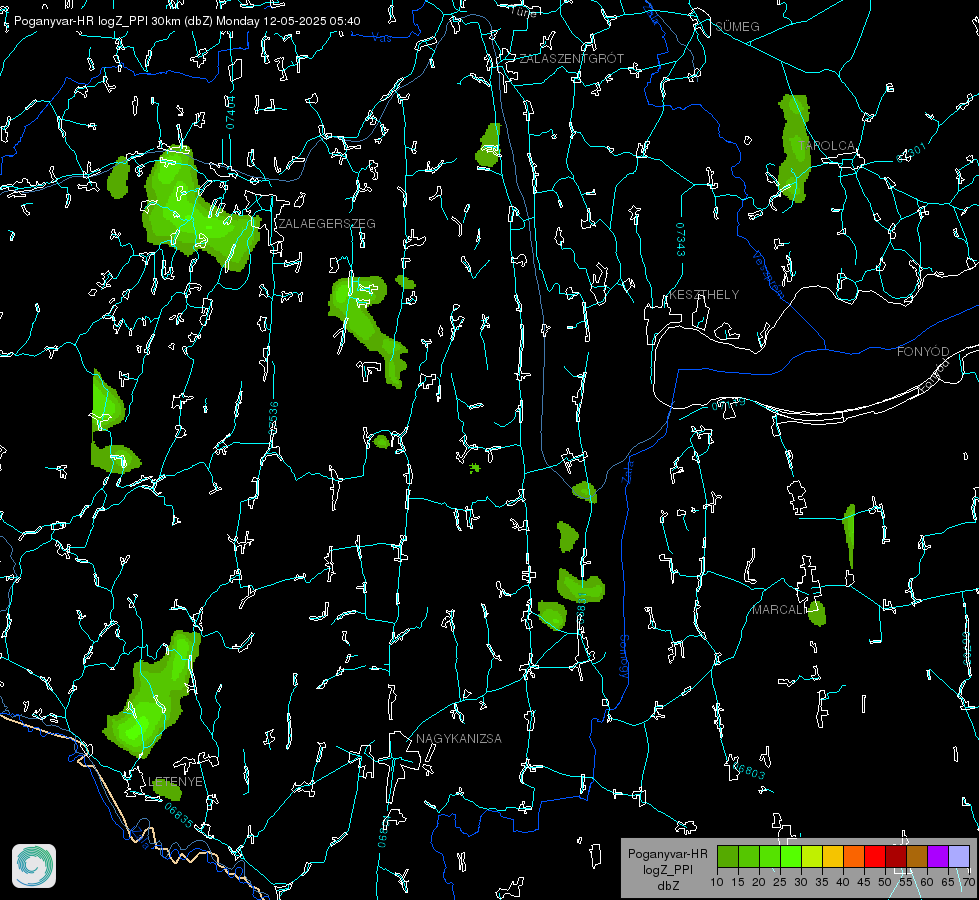Select the SÜMEG city label
This screenshot has height=900, width=979.
pyautogui.click(x=737, y=26)
